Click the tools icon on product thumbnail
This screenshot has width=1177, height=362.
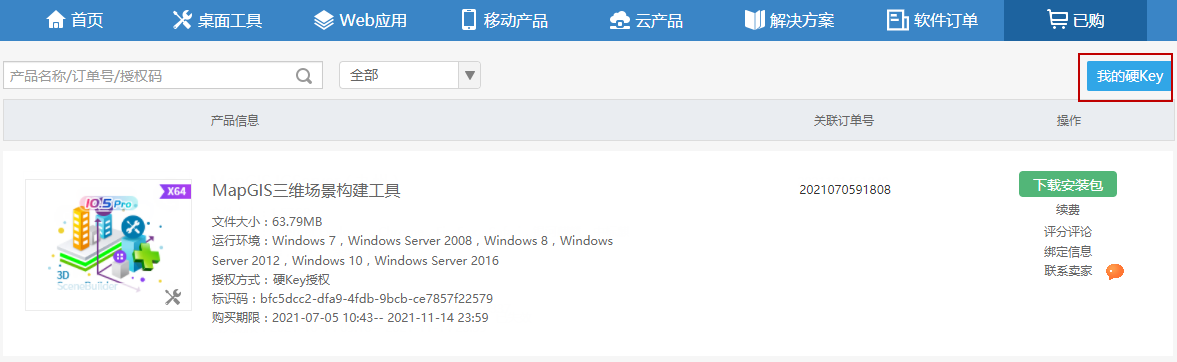pos(173,297)
